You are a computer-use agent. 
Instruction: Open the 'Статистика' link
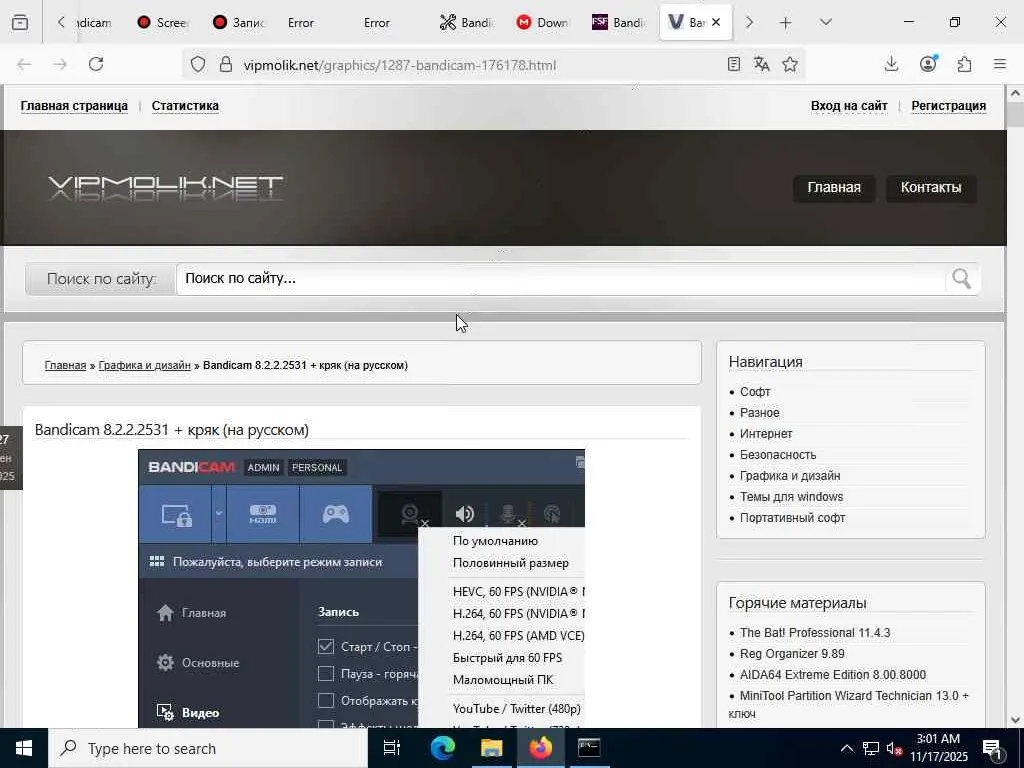point(185,106)
